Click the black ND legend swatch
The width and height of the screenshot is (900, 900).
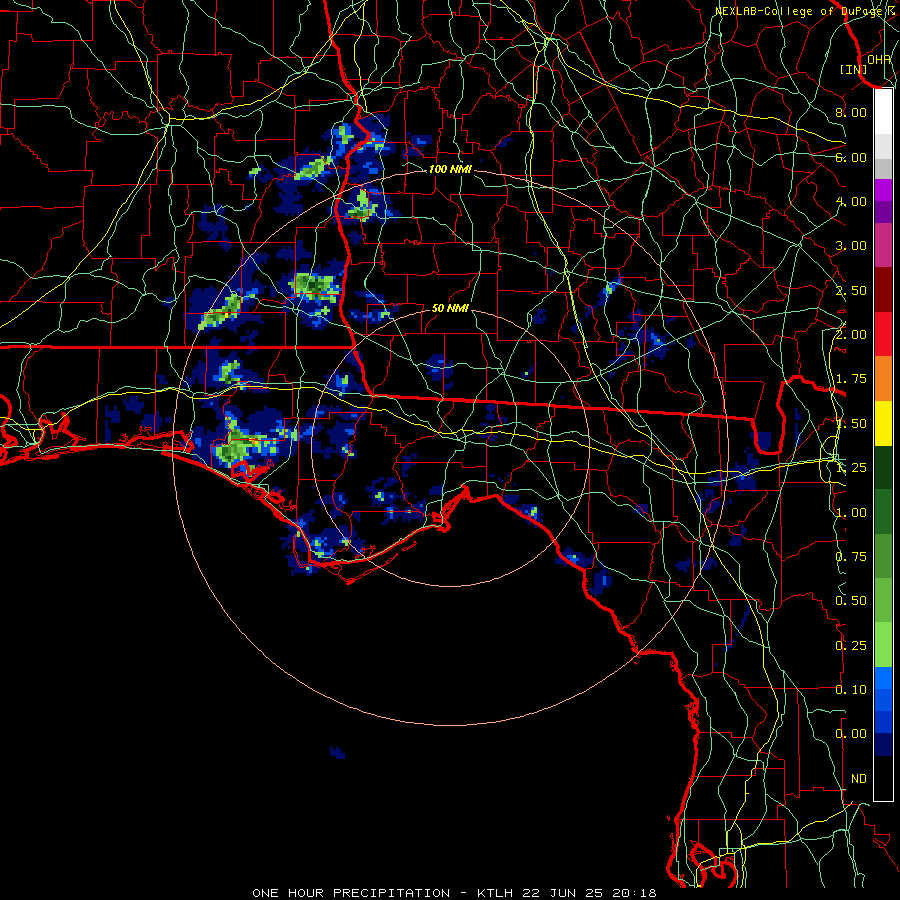coord(883,778)
